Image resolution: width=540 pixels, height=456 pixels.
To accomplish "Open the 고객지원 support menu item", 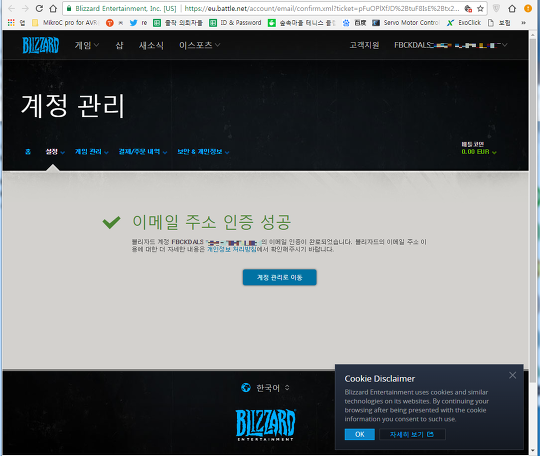I will click(x=364, y=45).
